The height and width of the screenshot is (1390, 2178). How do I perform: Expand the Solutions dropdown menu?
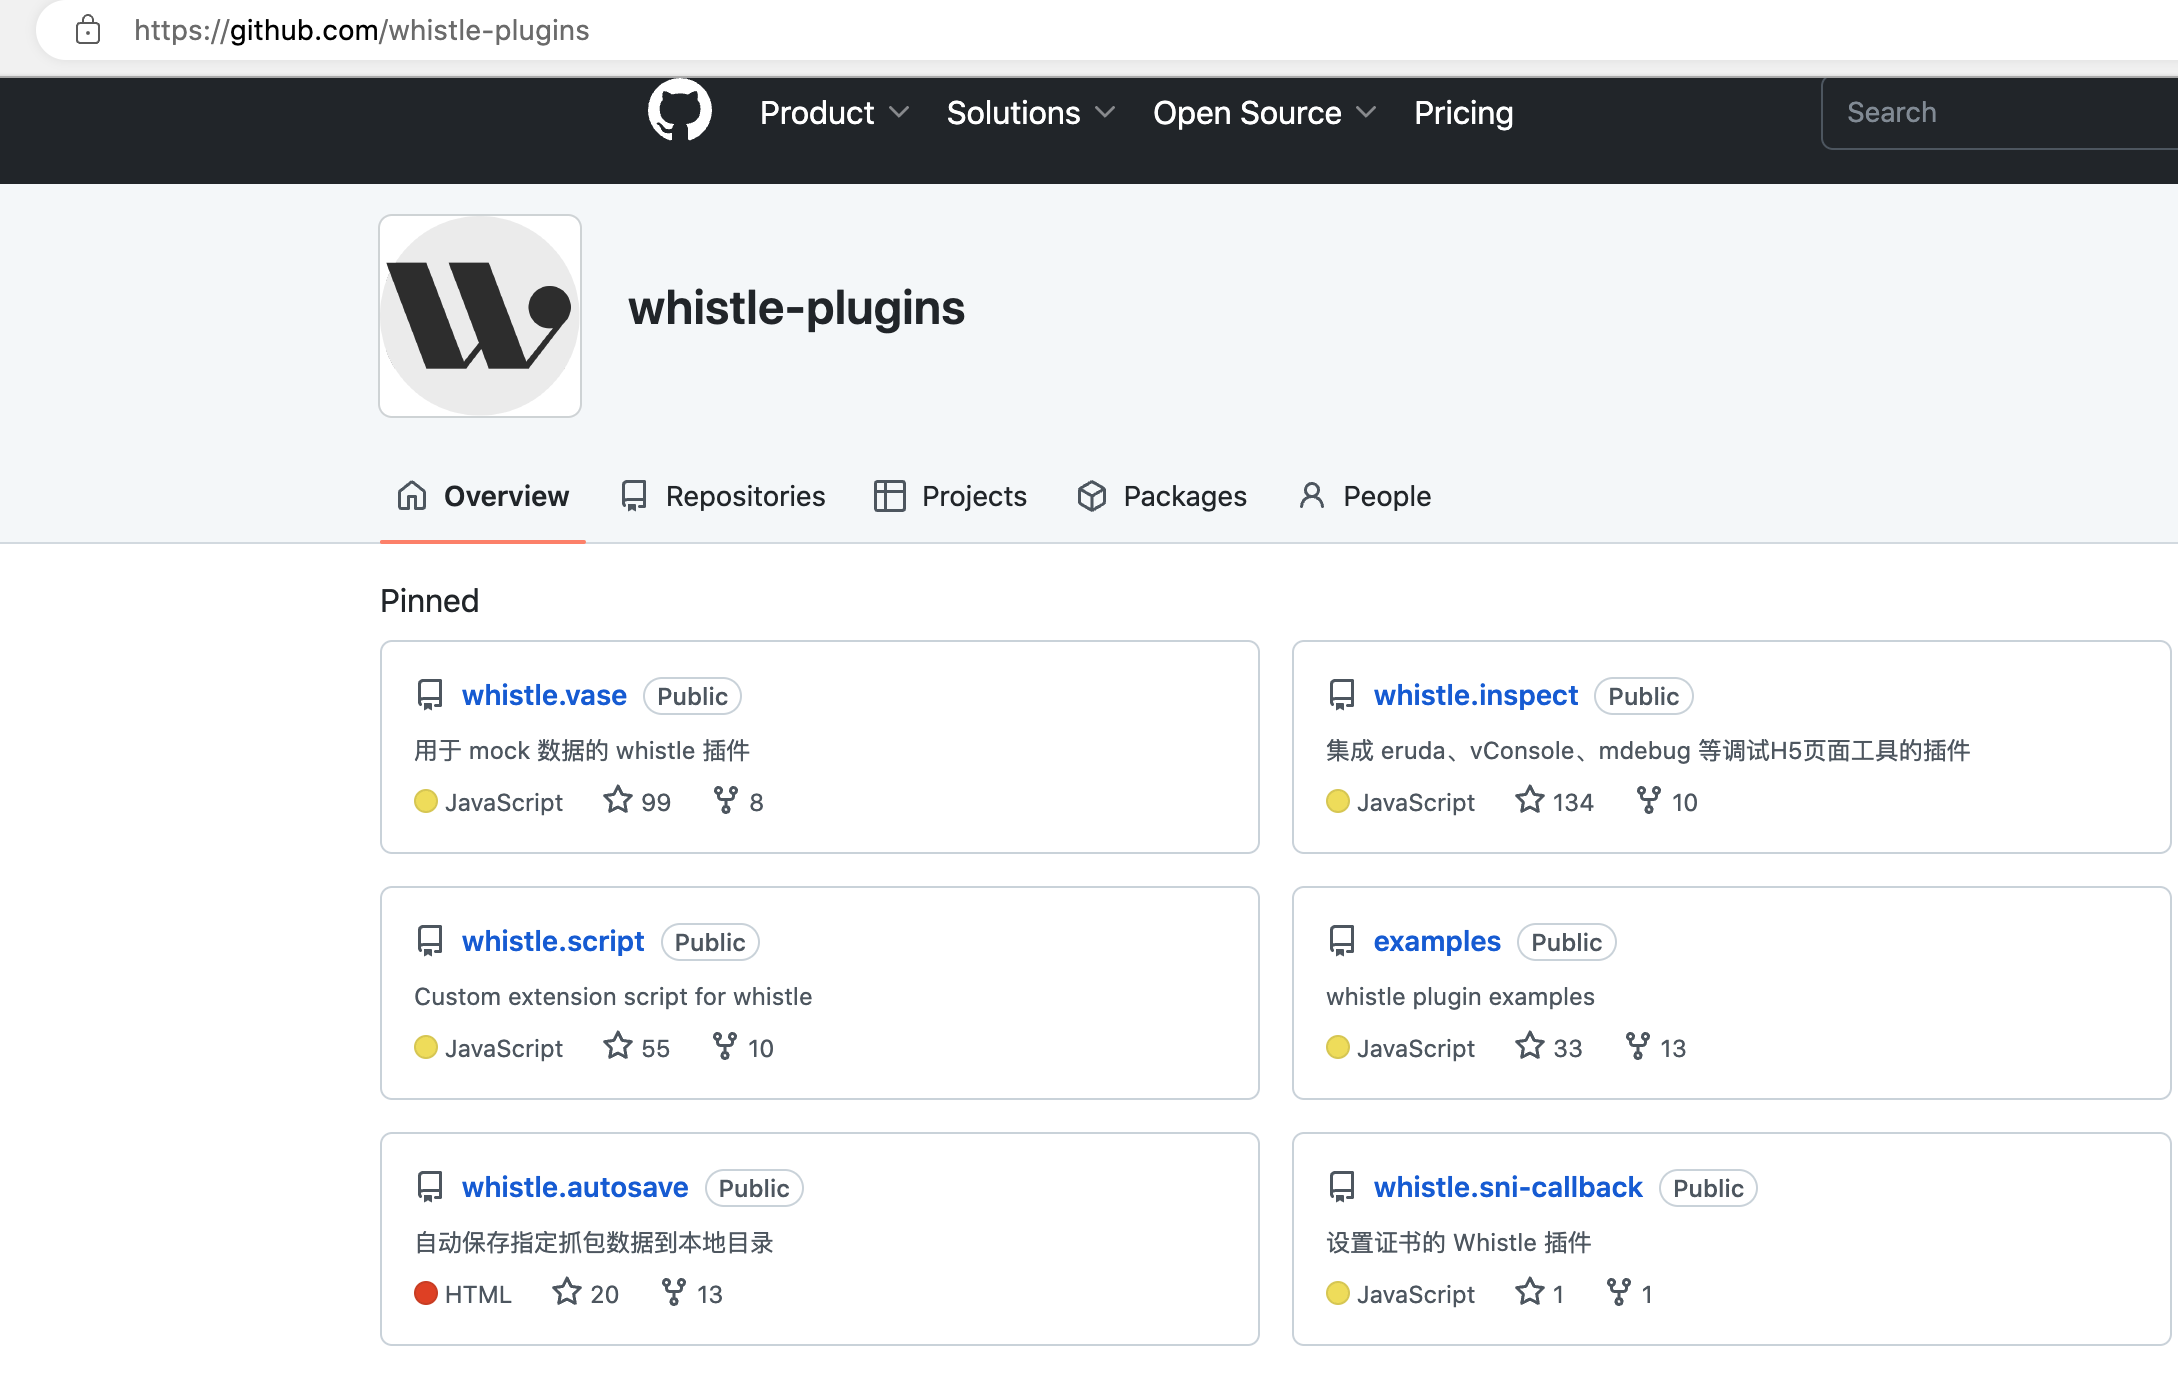[x=1031, y=113]
